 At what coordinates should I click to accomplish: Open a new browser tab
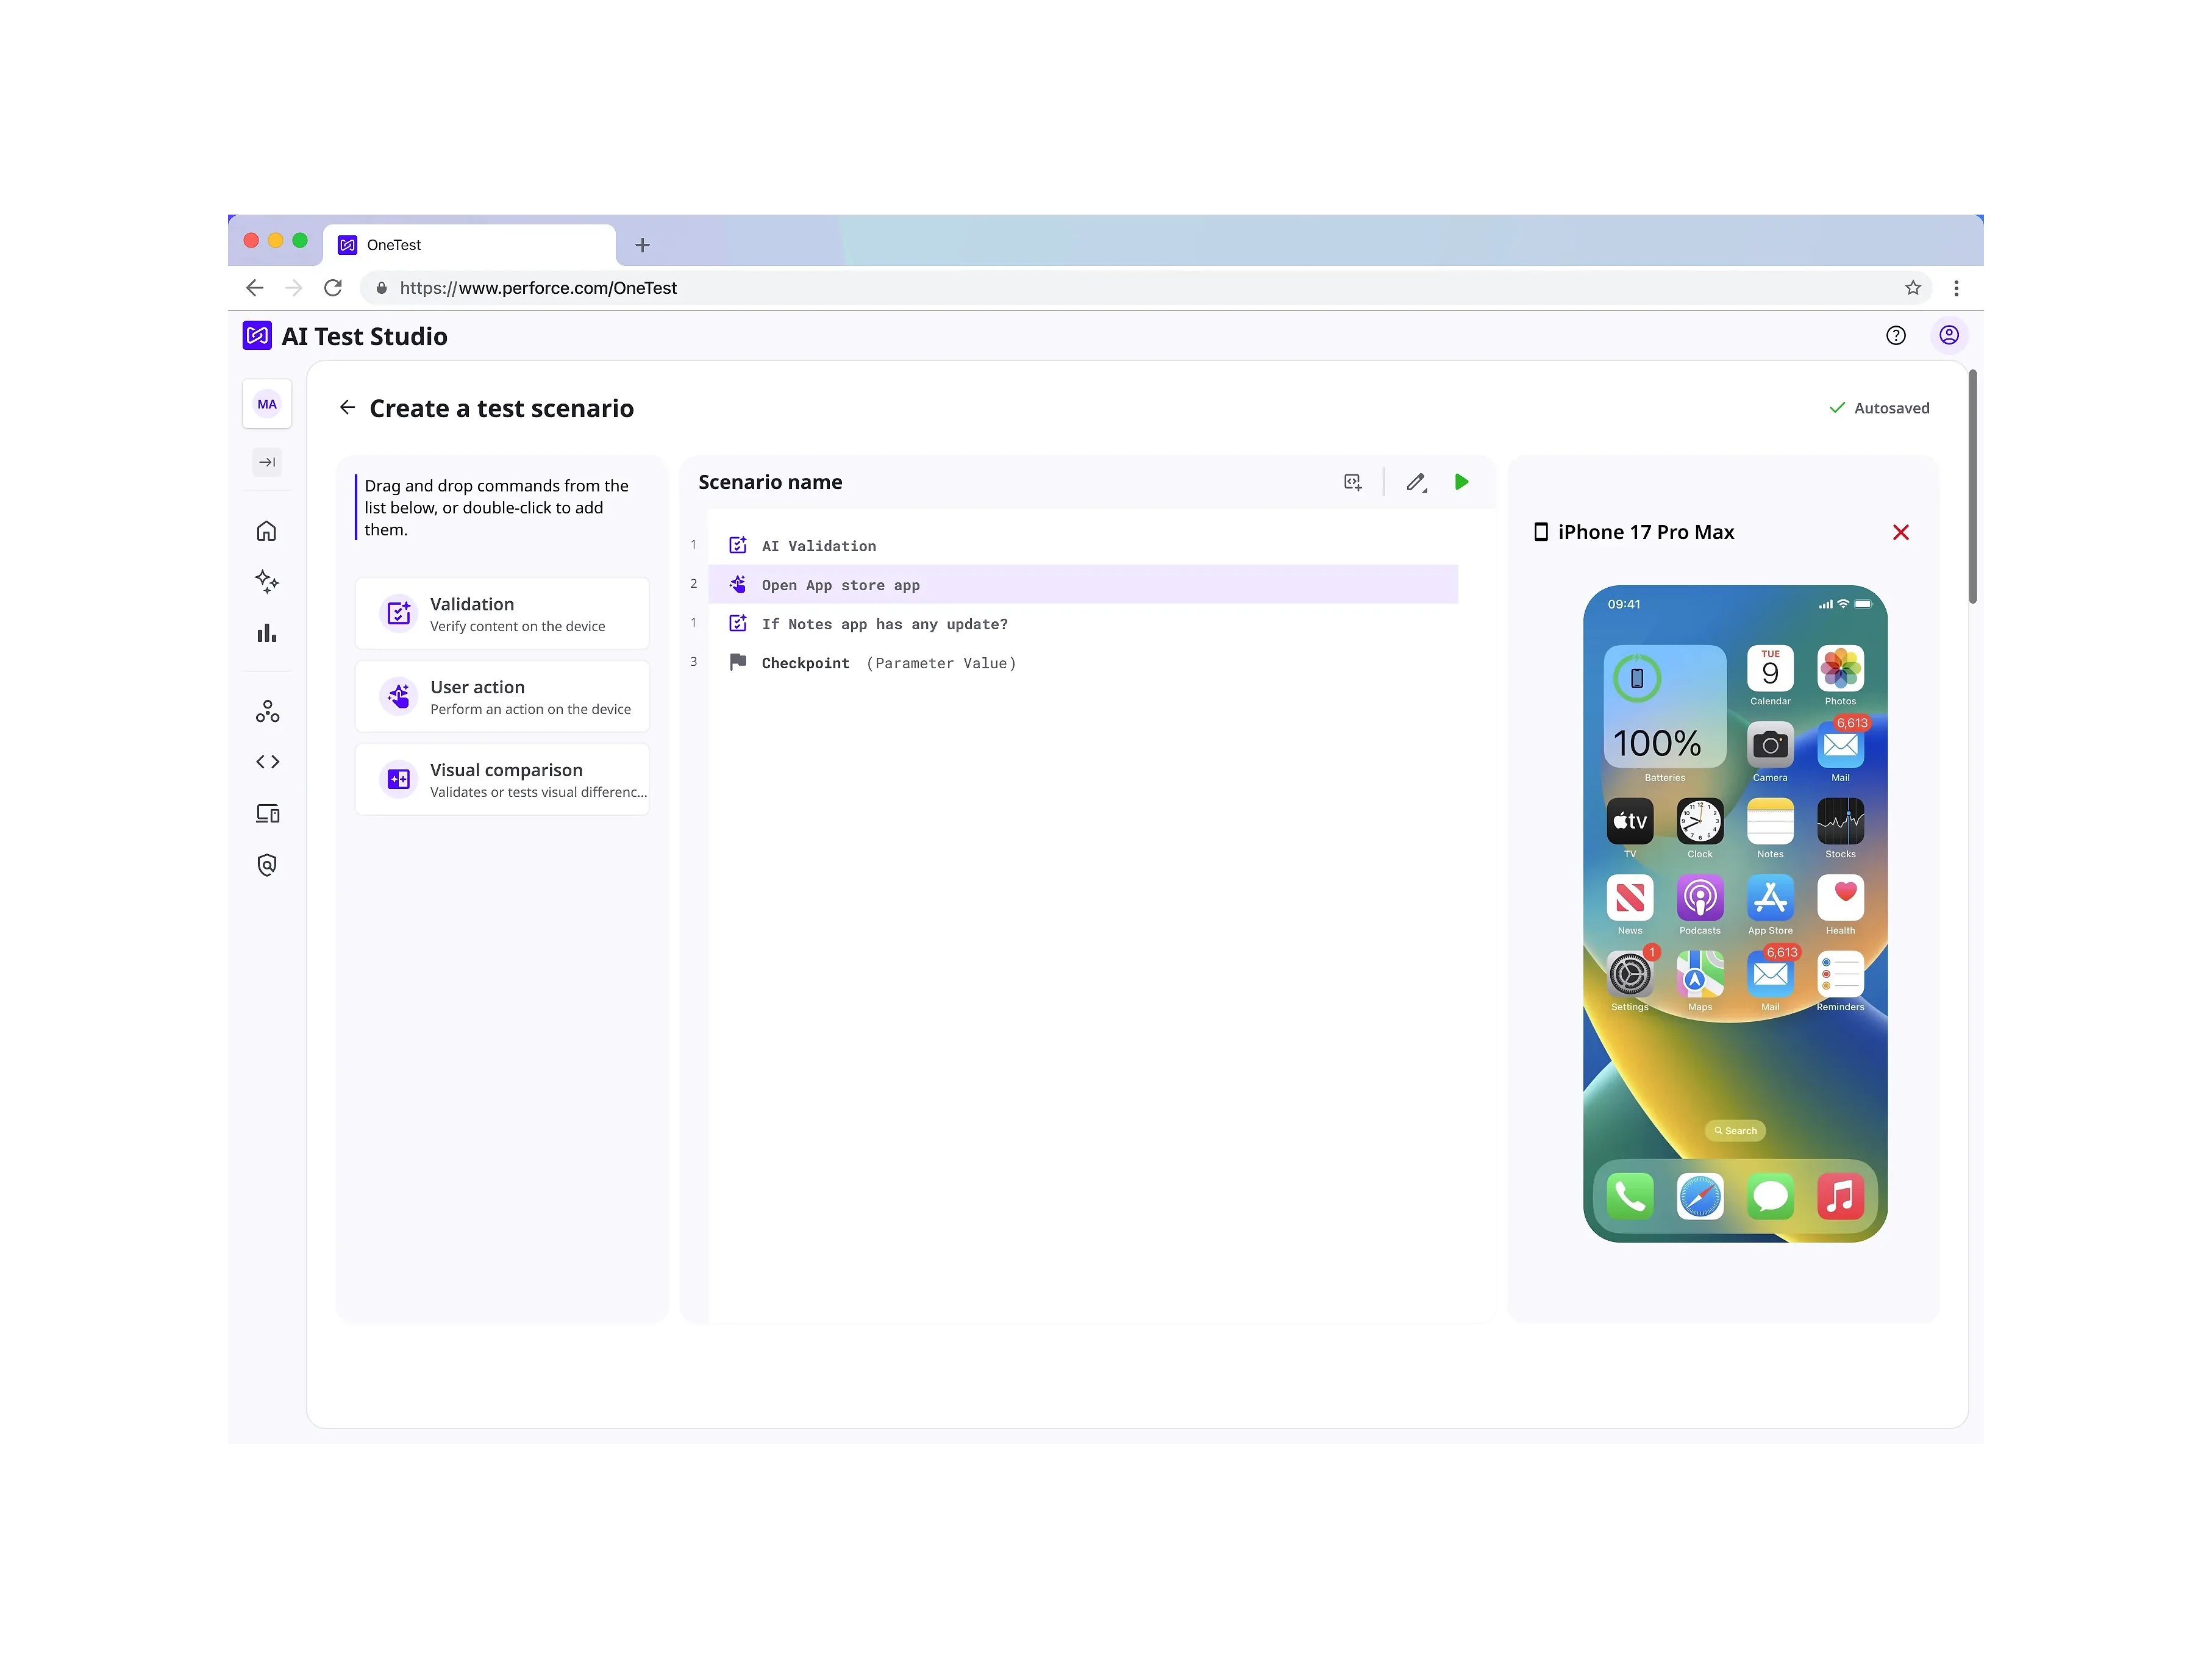tap(642, 245)
